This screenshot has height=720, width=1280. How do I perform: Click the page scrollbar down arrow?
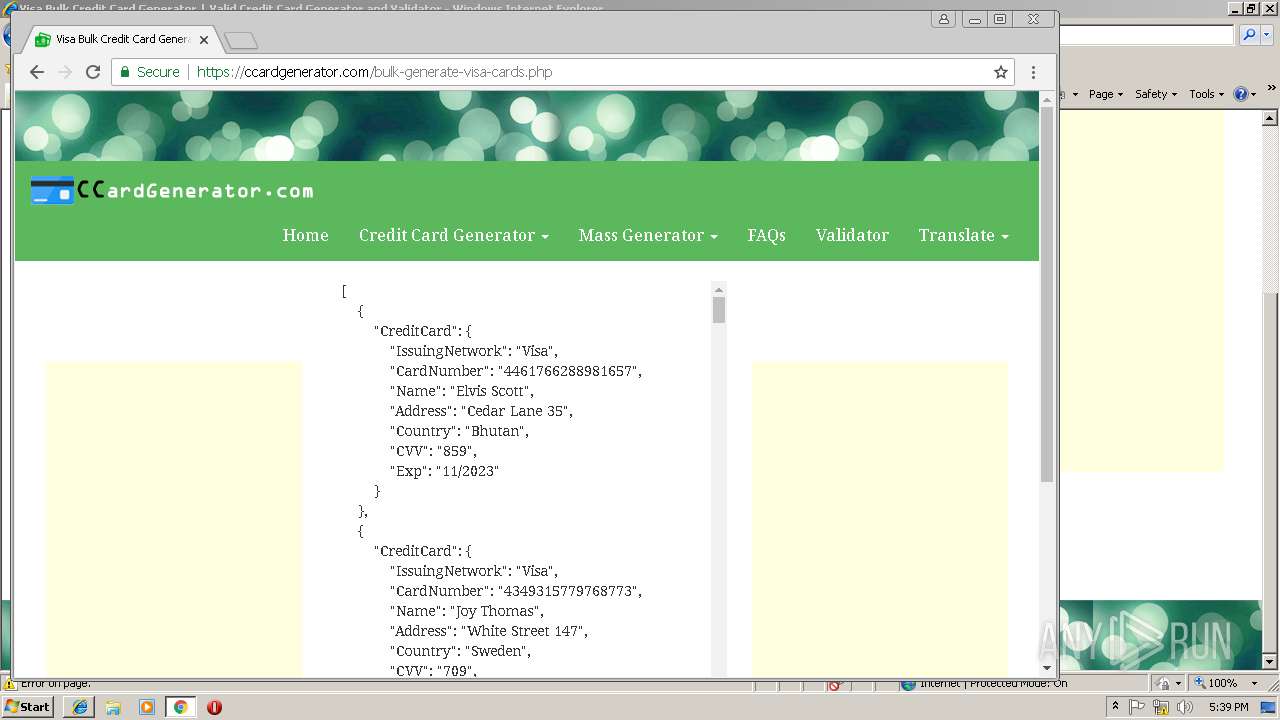click(1047, 667)
